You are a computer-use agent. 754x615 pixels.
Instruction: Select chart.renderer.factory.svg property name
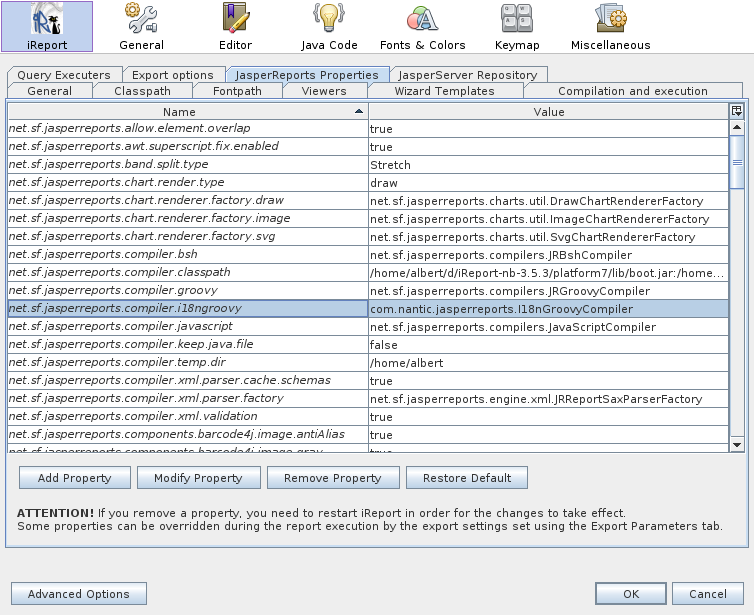pos(188,236)
